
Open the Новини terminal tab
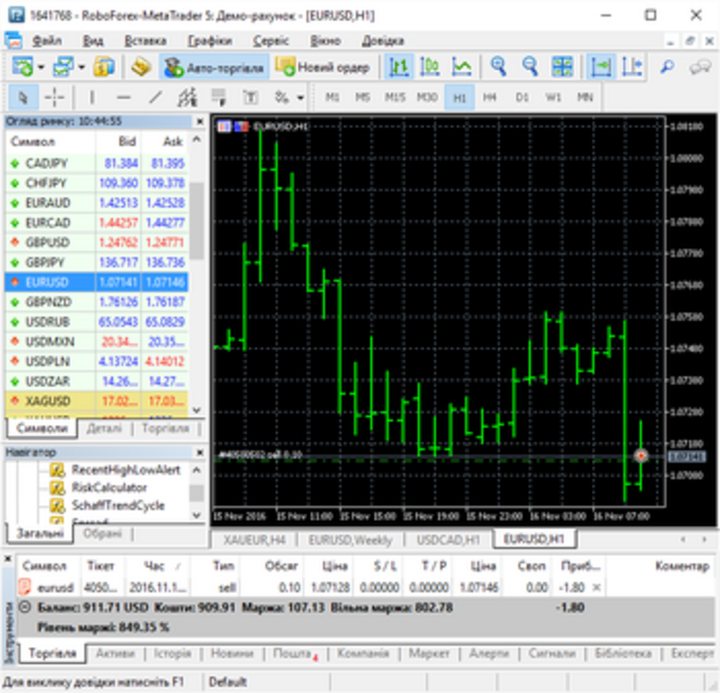point(232,653)
